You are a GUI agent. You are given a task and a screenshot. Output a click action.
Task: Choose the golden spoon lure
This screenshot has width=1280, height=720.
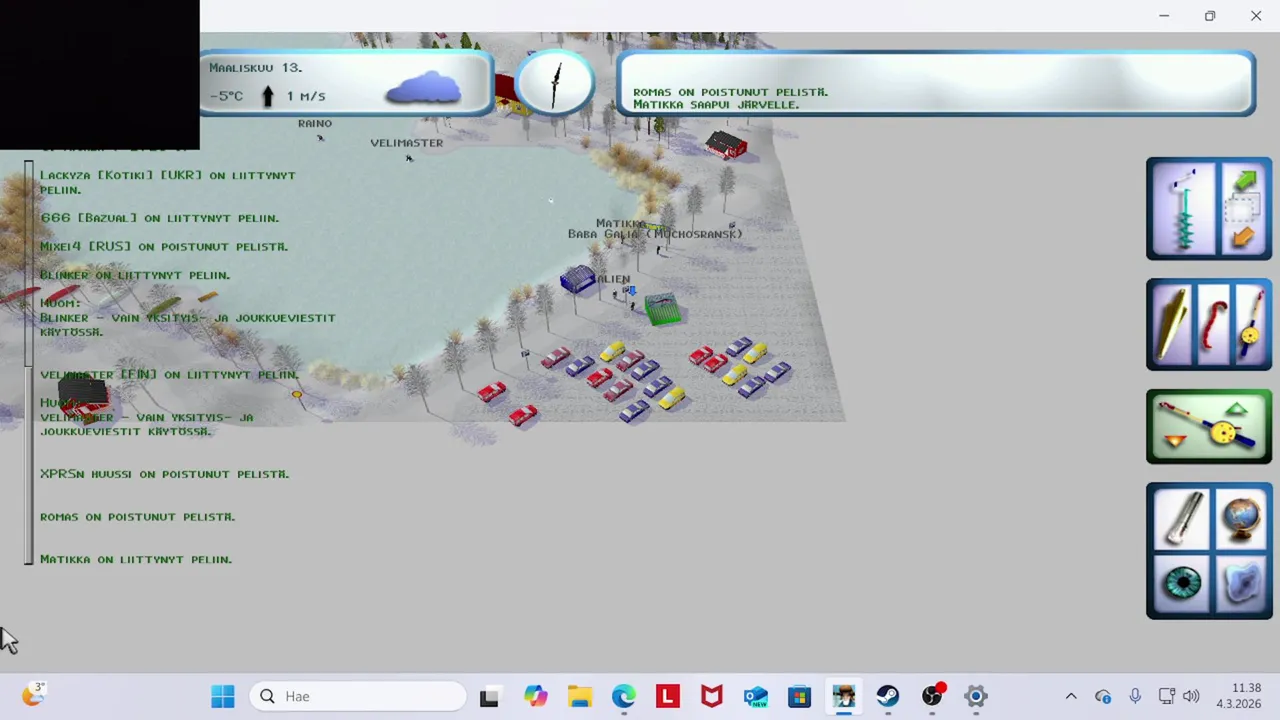(1171, 324)
